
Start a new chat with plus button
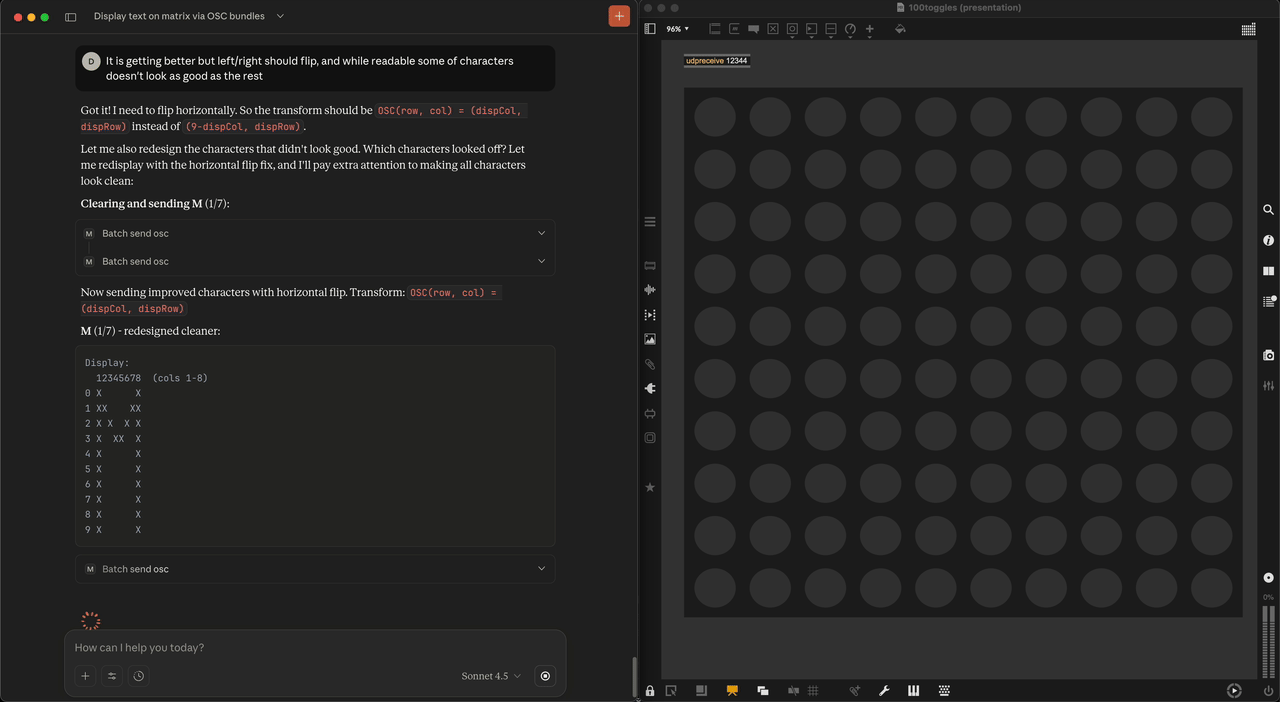click(x=619, y=16)
